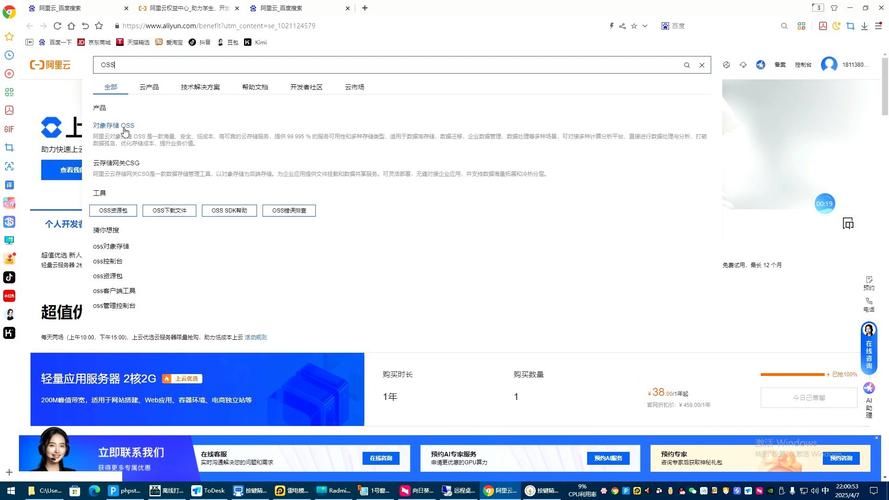Open history clock icon in left sidebar
The width and height of the screenshot is (889, 500).
tap(9, 55)
